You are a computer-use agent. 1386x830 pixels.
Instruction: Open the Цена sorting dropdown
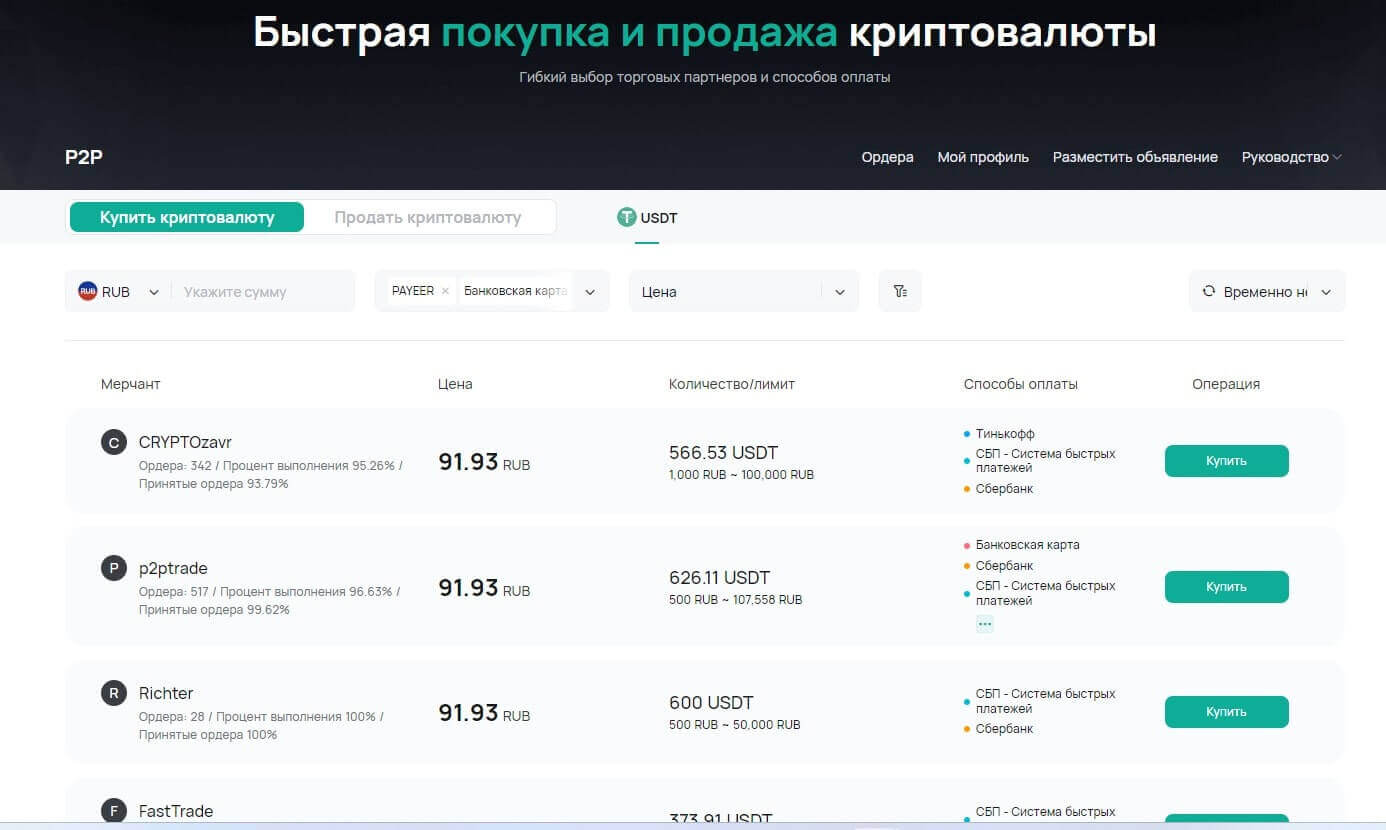tap(840, 292)
